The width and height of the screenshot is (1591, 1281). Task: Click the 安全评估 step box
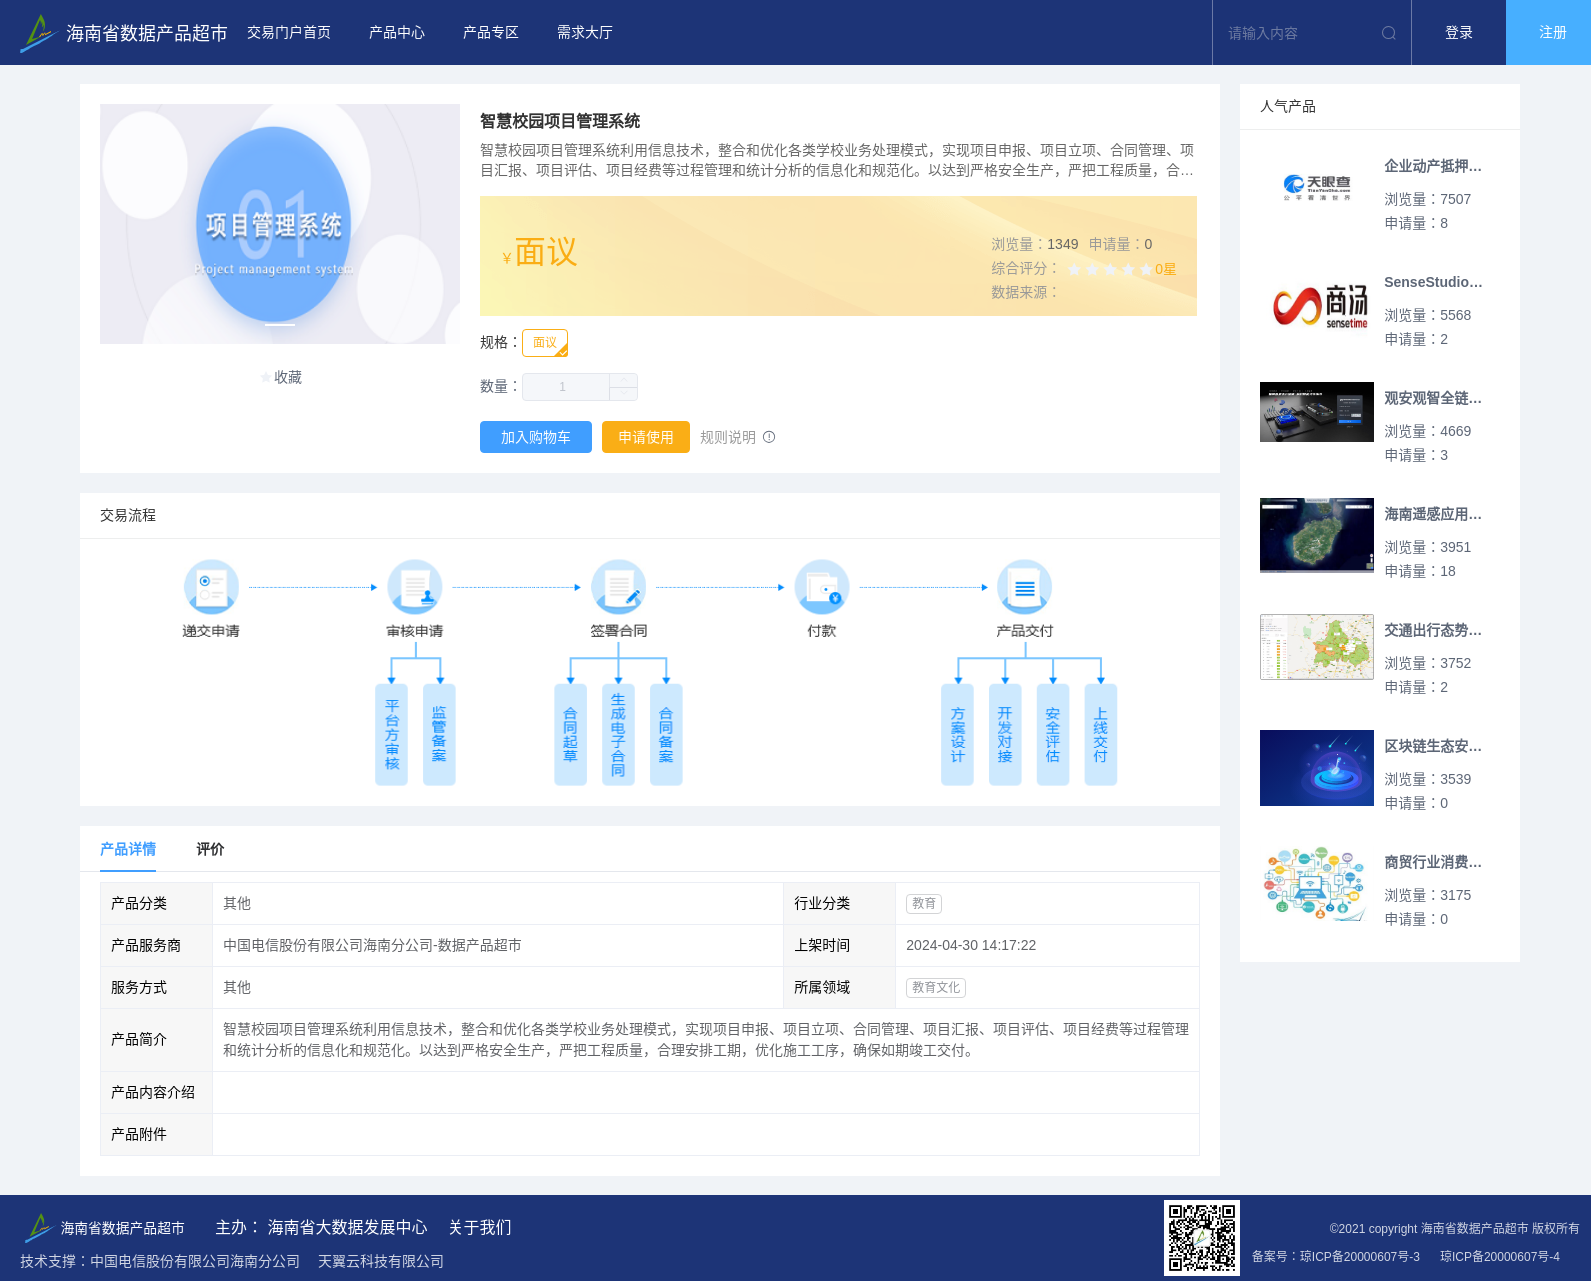[x=1053, y=735]
